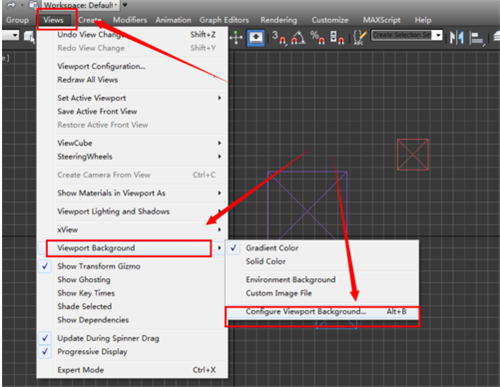Click the keyboard shortcut override toggle icon
Viewport: 500px width, 387px height.
tap(256, 37)
